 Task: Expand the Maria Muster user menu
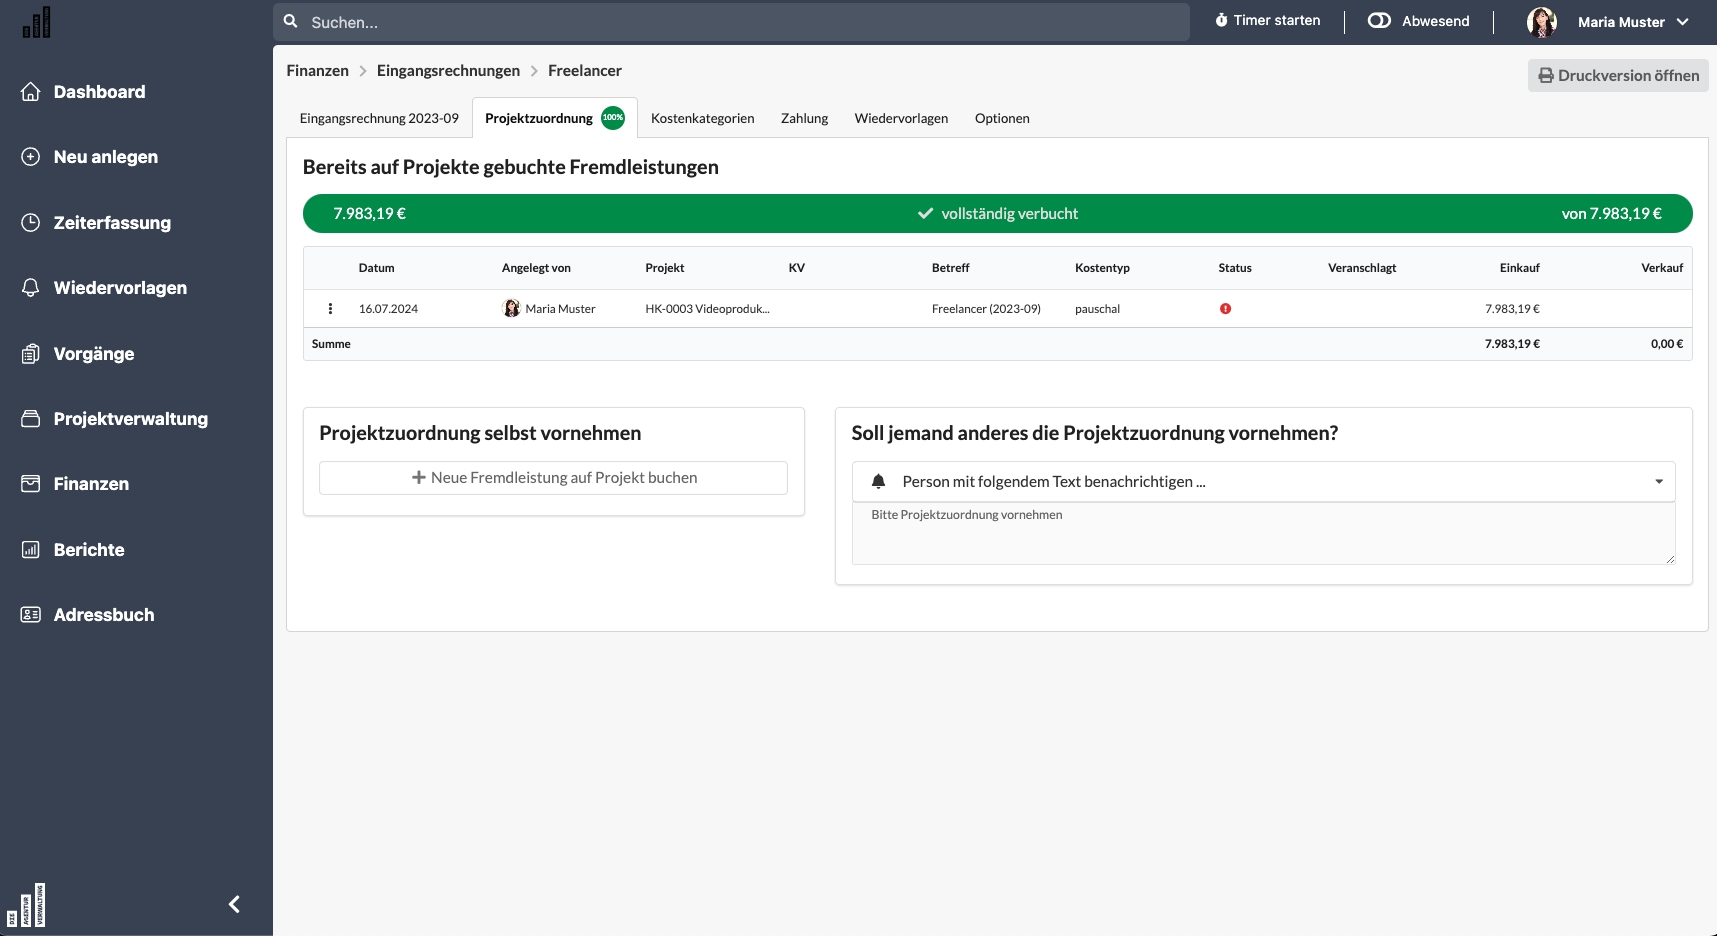(x=1683, y=22)
